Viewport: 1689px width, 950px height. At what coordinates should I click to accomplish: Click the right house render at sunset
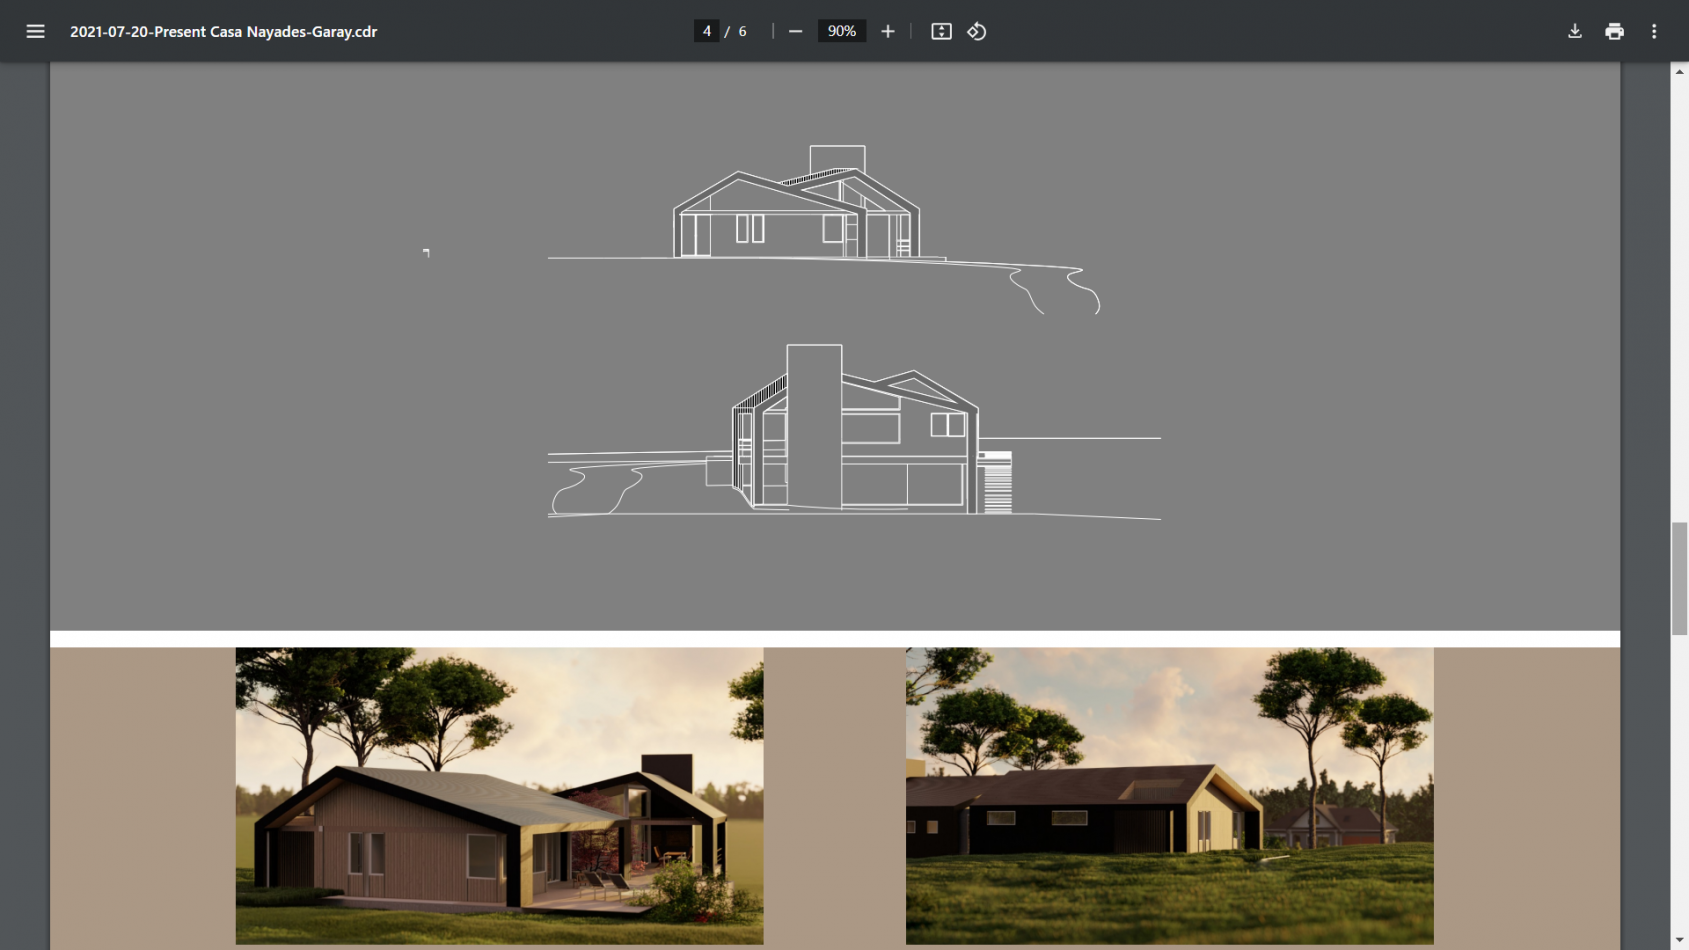[1169, 795]
